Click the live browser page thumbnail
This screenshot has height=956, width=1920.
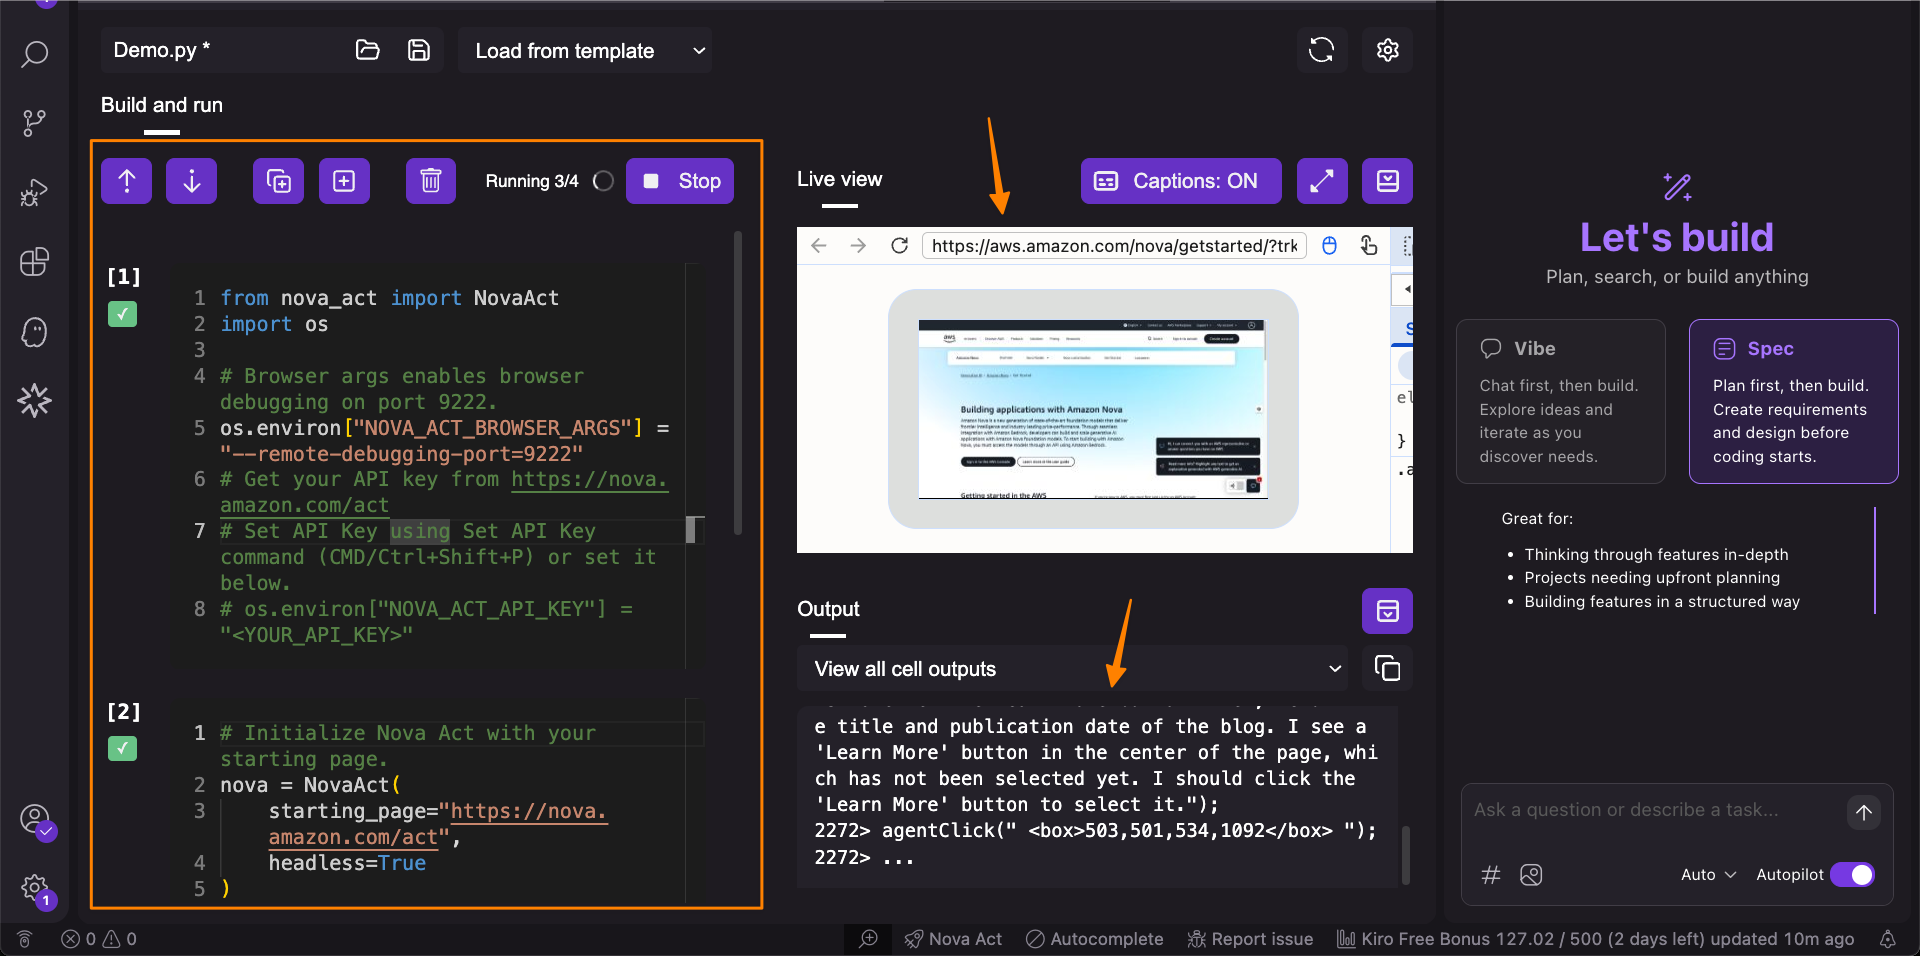tap(1093, 409)
